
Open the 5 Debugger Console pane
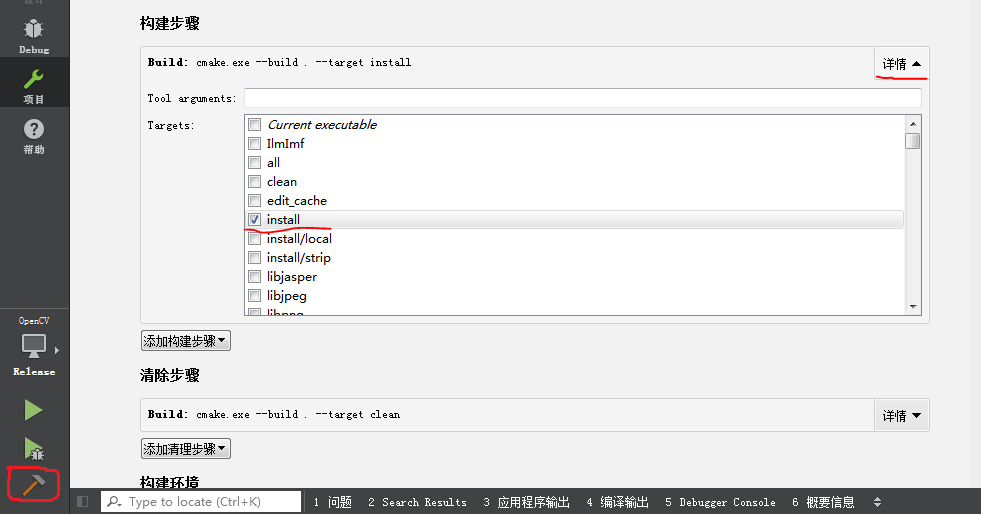720,502
